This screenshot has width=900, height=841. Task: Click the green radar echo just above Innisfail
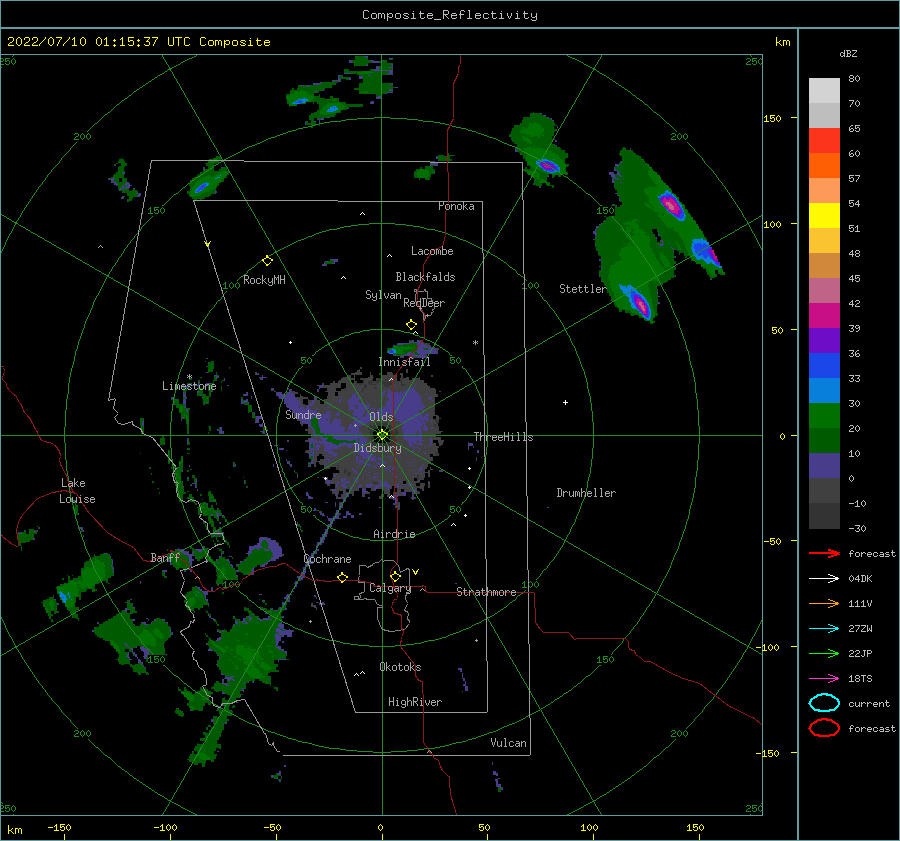coord(410,348)
